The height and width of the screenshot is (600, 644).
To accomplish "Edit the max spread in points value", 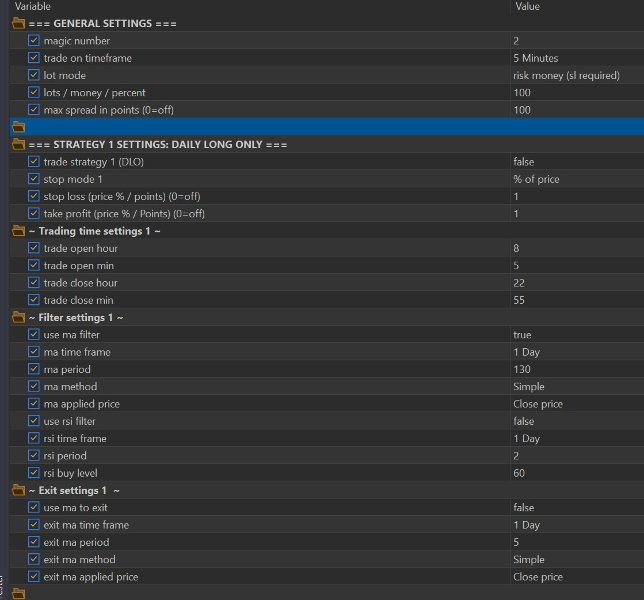I will pyautogui.click(x=522, y=110).
